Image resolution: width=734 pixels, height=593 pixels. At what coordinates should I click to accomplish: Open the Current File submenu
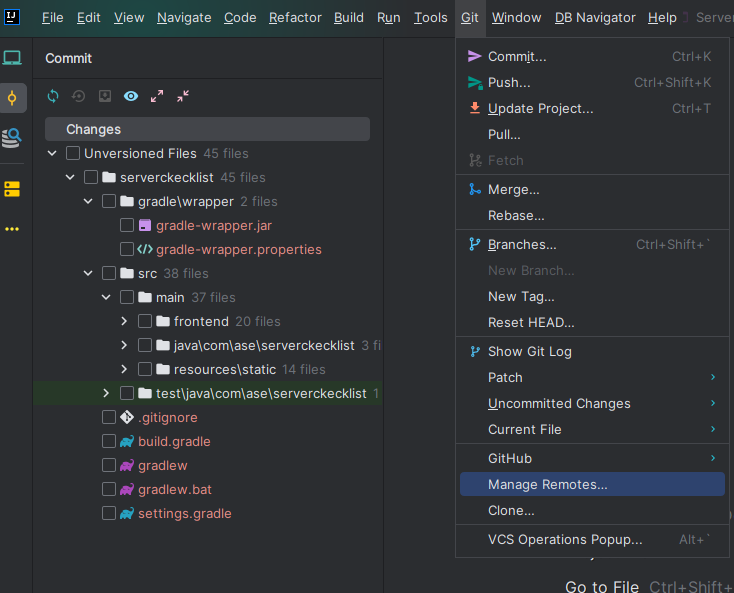pyautogui.click(x=592, y=429)
